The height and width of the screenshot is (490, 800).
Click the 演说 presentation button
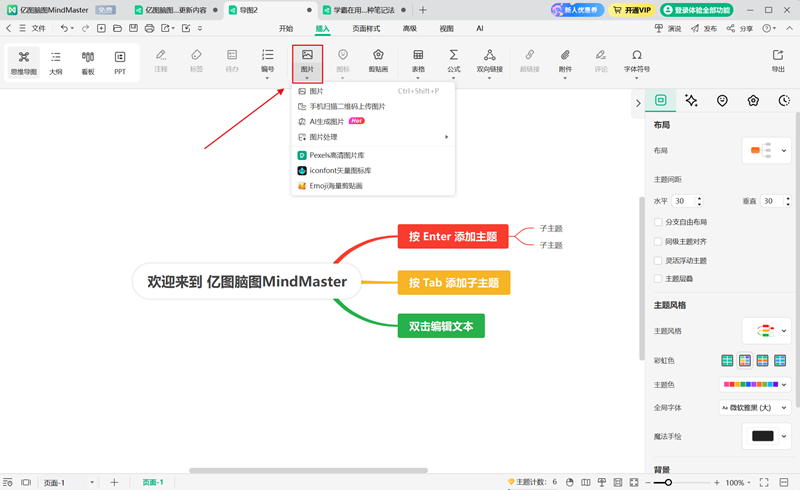668,29
